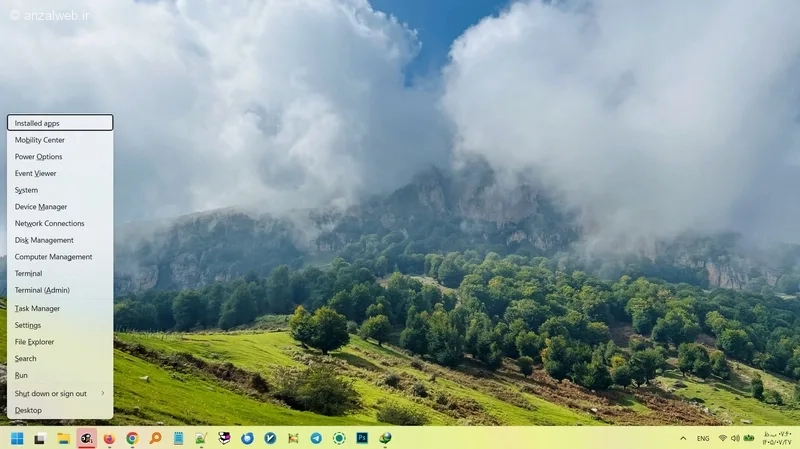Image resolution: width=800 pixels, height=449 pixels.
Task: Launch Photoshop from the taskbar
Action: tap(362, 438)
